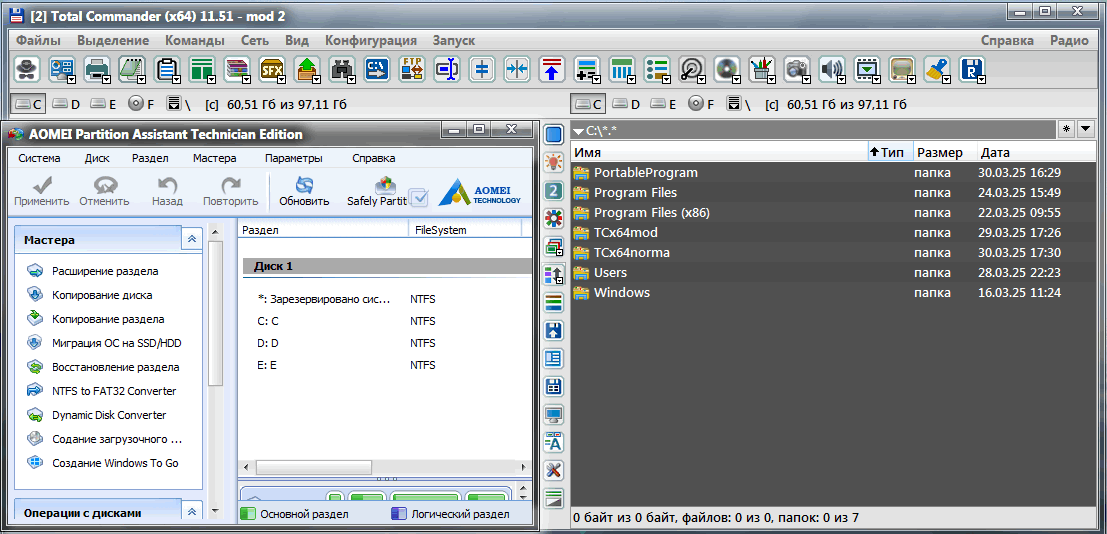Click the light bulb icon in vertical bar
1107x534 pixels.
(x=554, y=162)
